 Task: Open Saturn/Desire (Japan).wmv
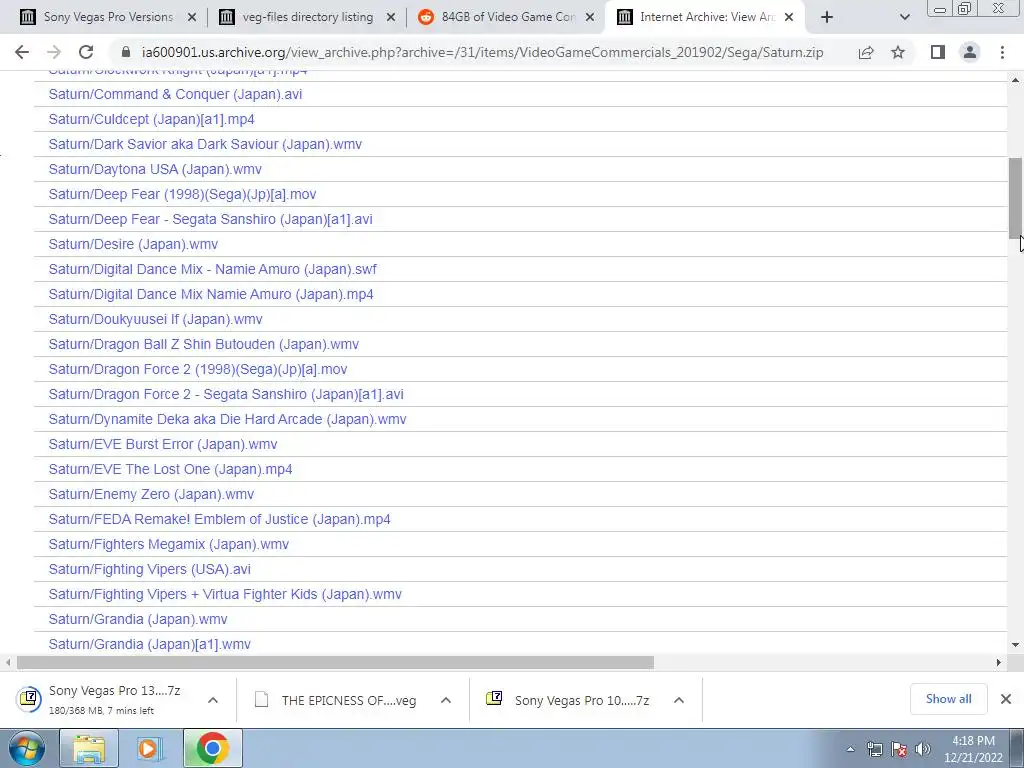[133, 244]
